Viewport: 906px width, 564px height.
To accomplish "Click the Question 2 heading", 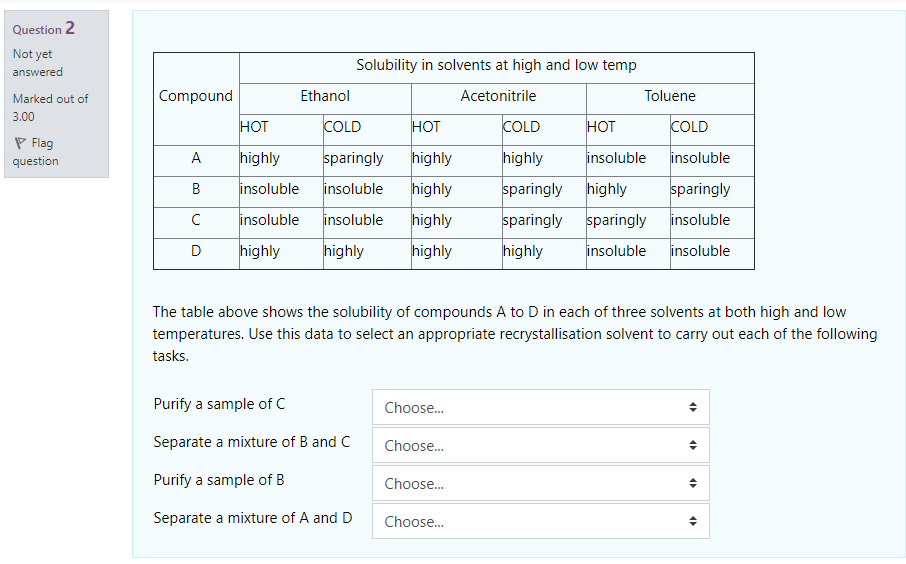I will click(x=43, y=28).
